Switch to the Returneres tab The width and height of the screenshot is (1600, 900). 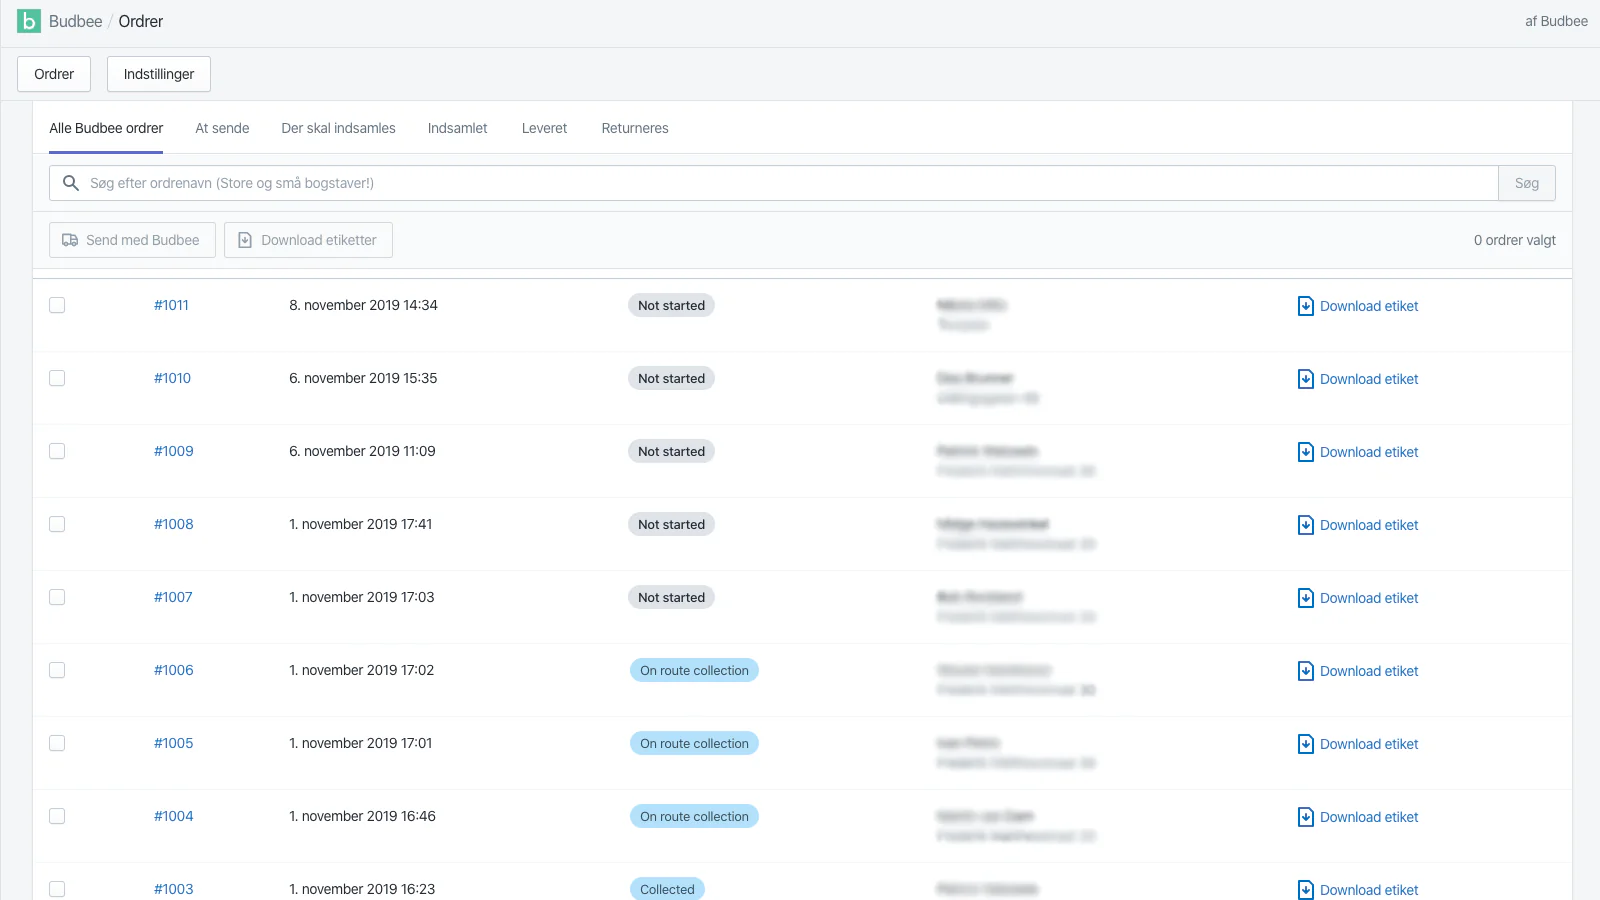(x=635, y=128)
